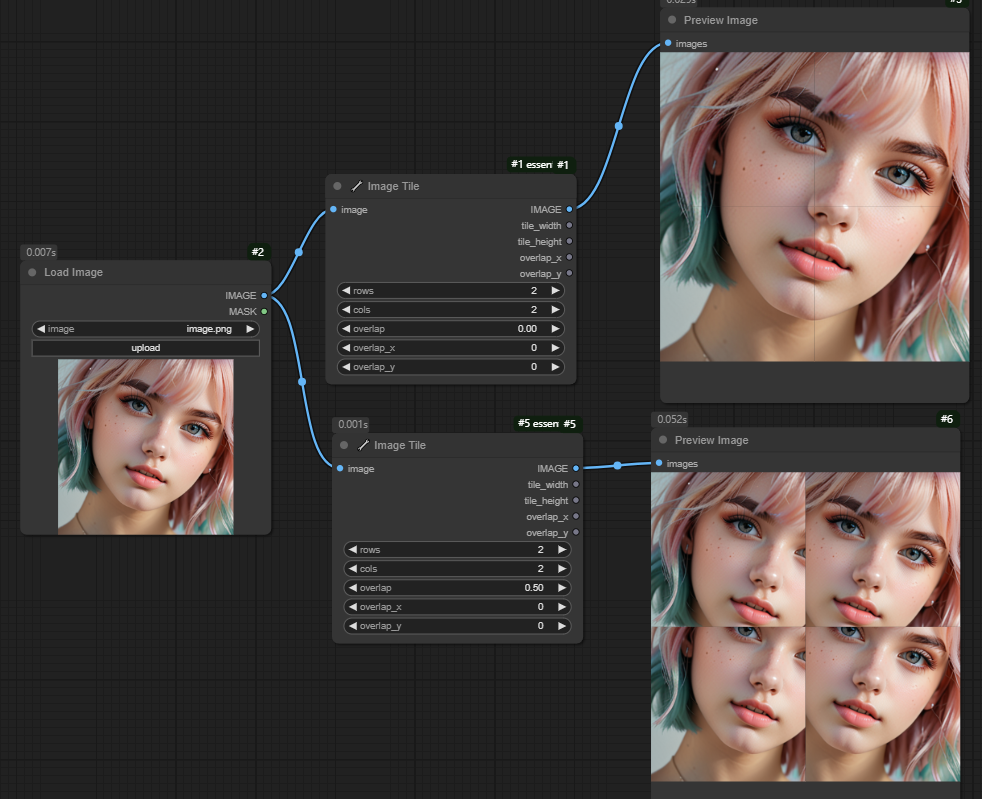Click the MASK output port on Load Image

[x=264, y=311]
